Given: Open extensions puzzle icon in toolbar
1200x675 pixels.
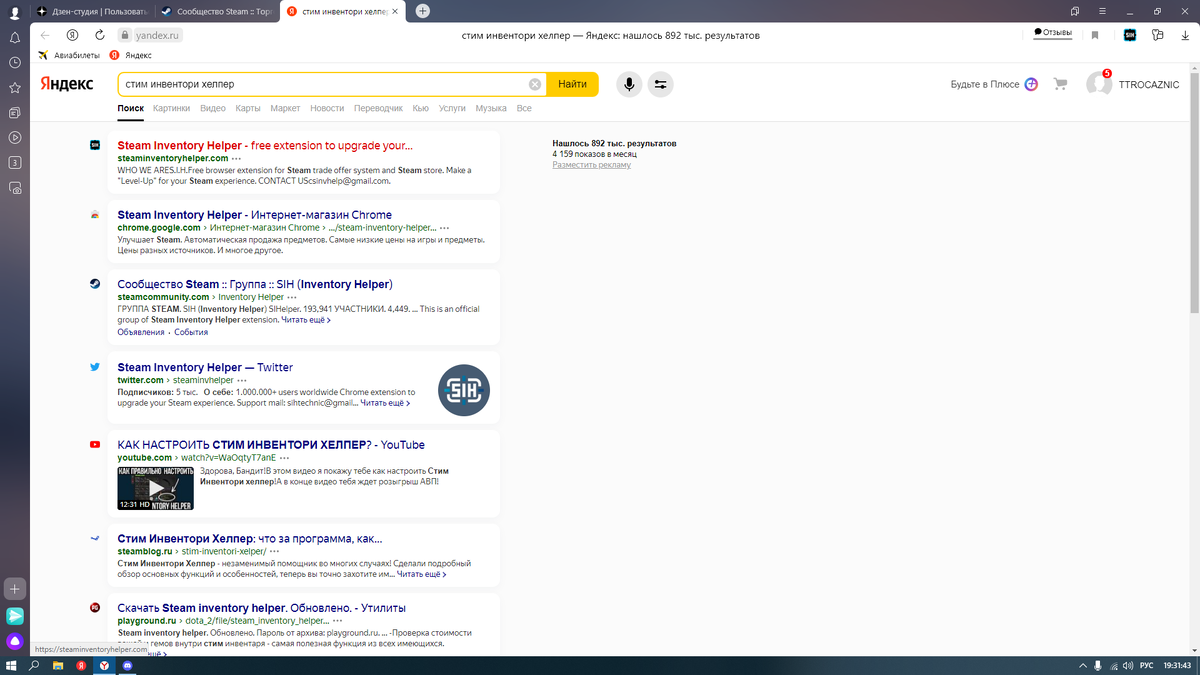Looking at the screenshot, I should pyautogui.click(x=1157, y=34).
